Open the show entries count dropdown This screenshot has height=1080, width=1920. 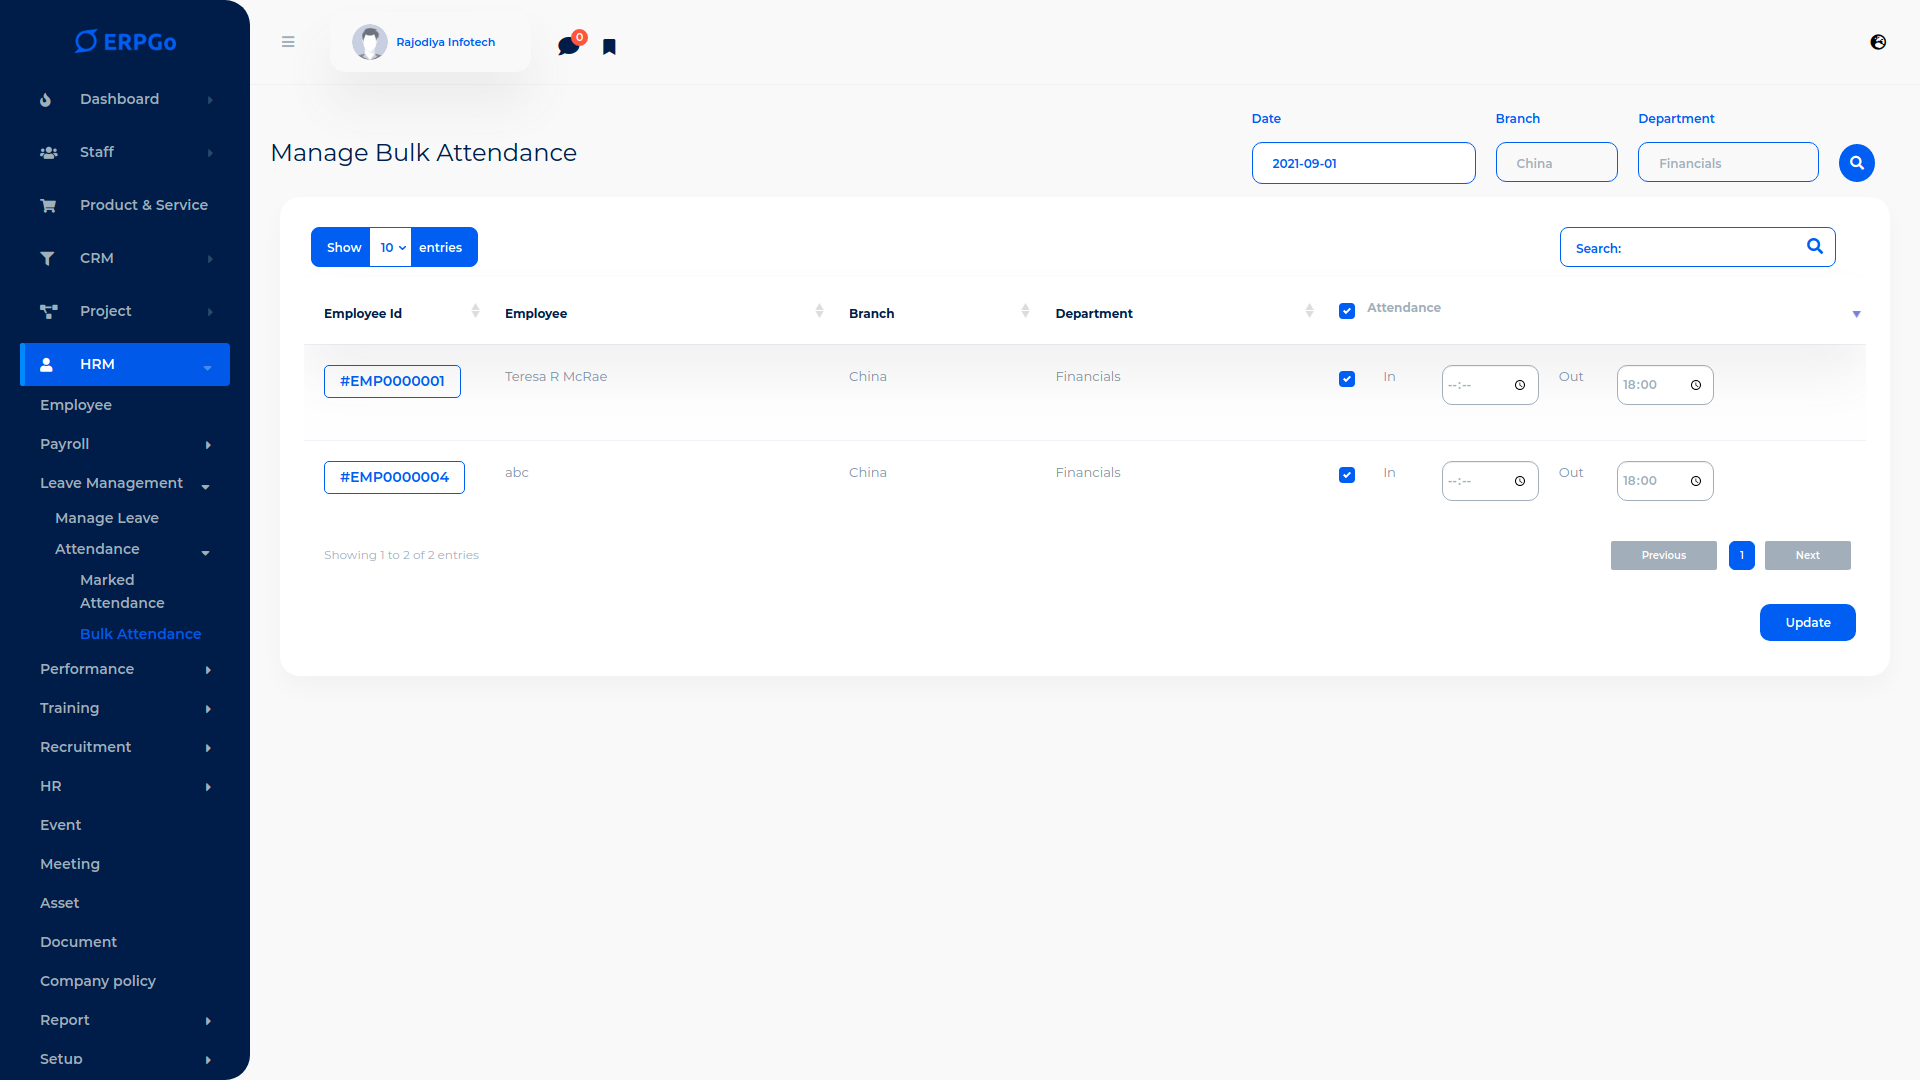(391, 248)
